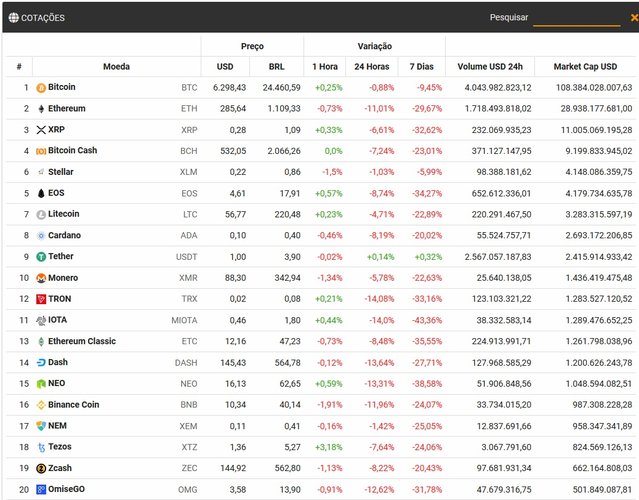Click Tether 24-hour change +0,14%
The image size is (639, 500).
[380, 257]
